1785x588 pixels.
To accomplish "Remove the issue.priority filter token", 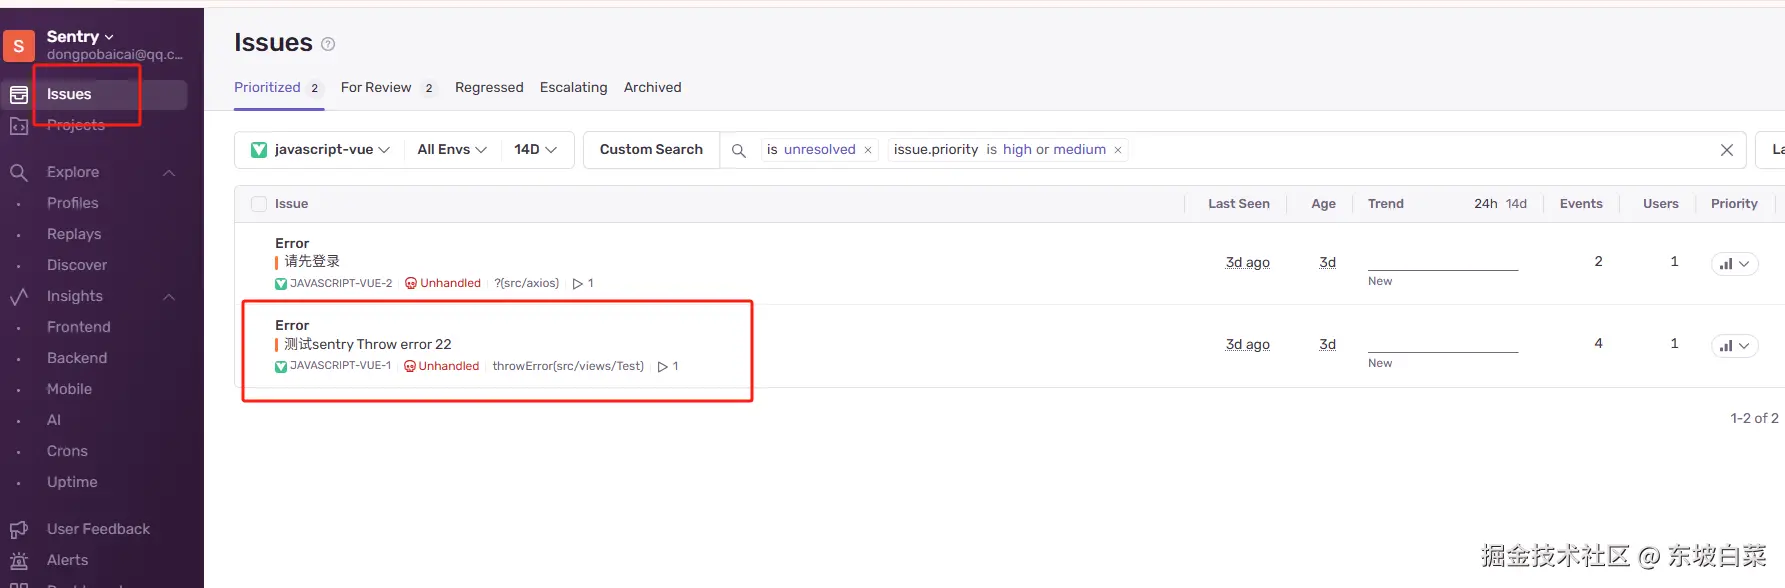I will 1118,150.
